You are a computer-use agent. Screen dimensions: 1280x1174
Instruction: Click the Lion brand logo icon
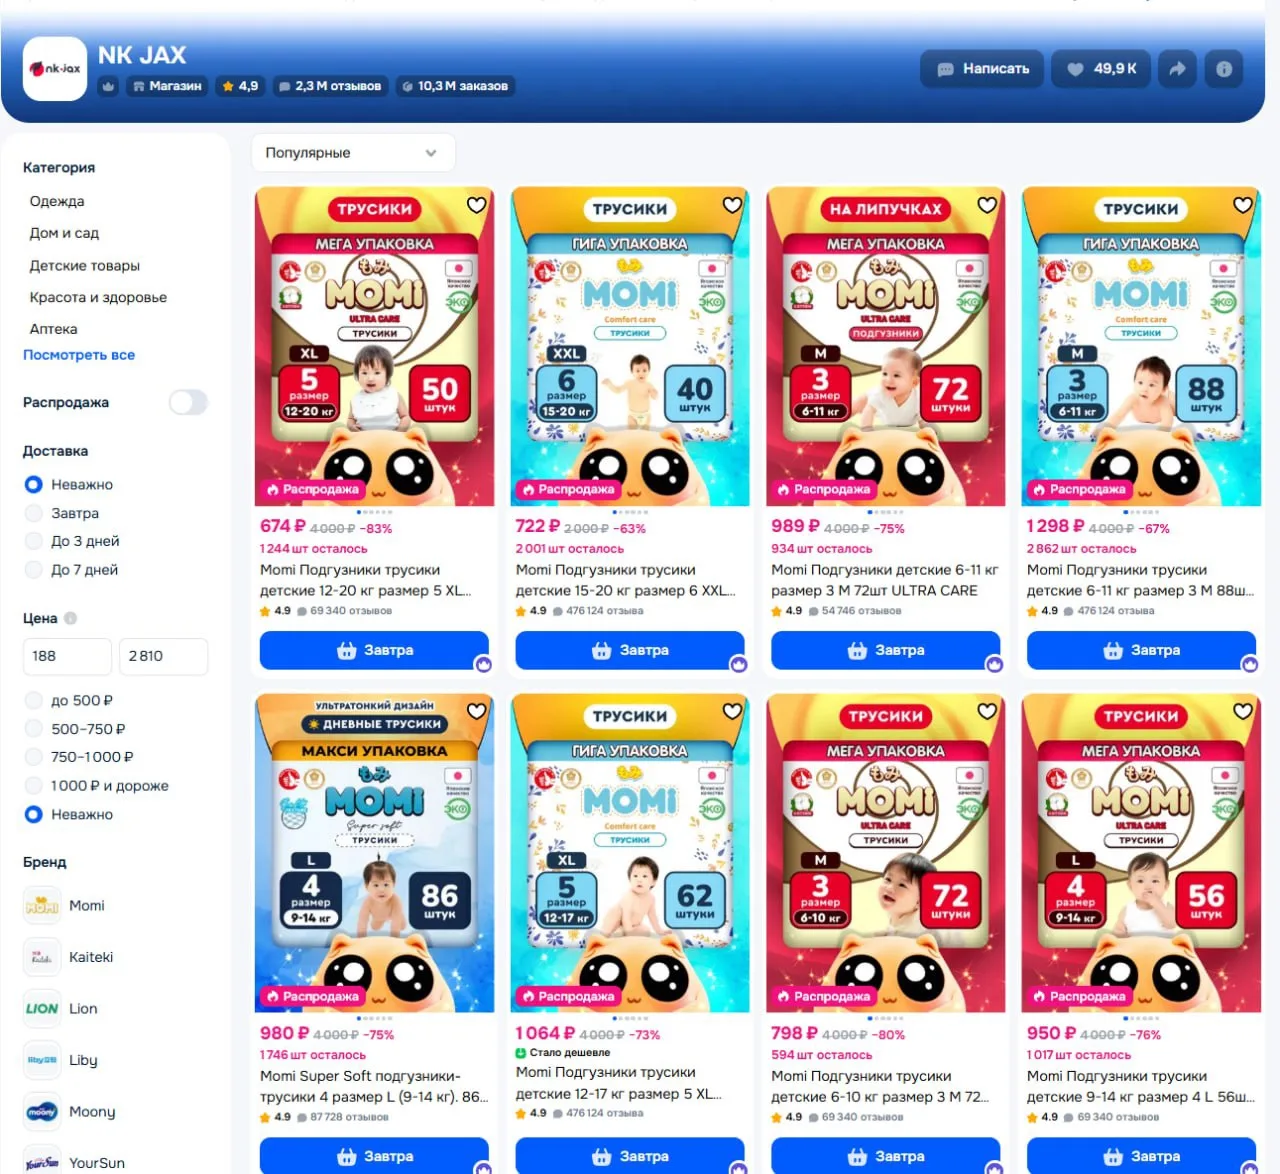(42, 1009)
